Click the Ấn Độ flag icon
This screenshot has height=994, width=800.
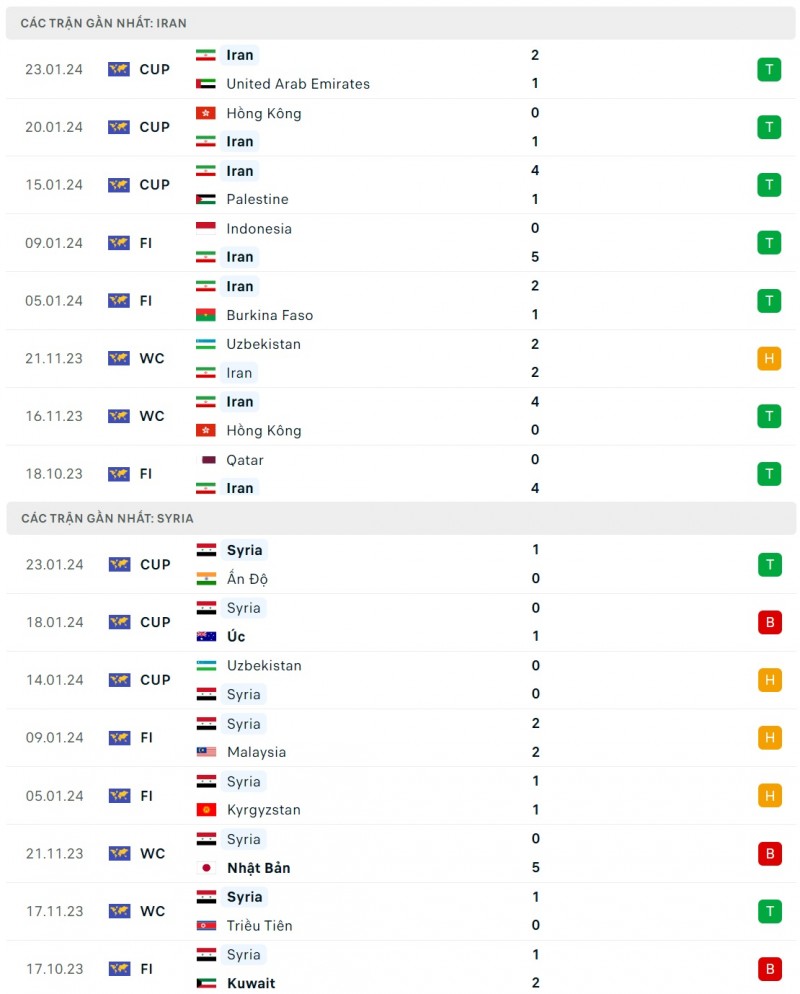tap(206, 579)
